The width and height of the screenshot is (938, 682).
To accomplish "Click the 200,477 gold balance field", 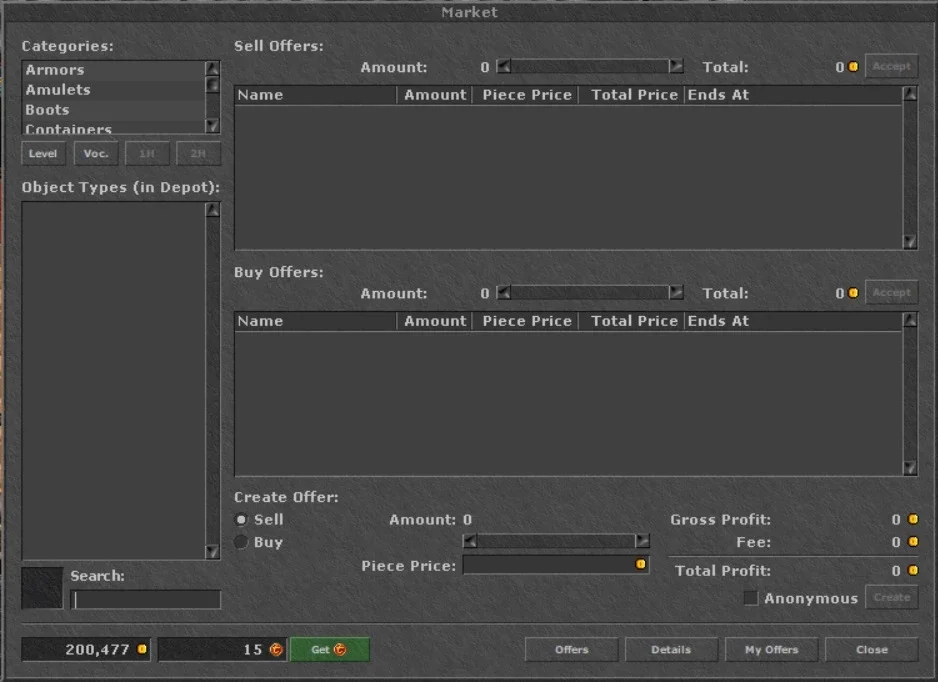I will 86,650.
